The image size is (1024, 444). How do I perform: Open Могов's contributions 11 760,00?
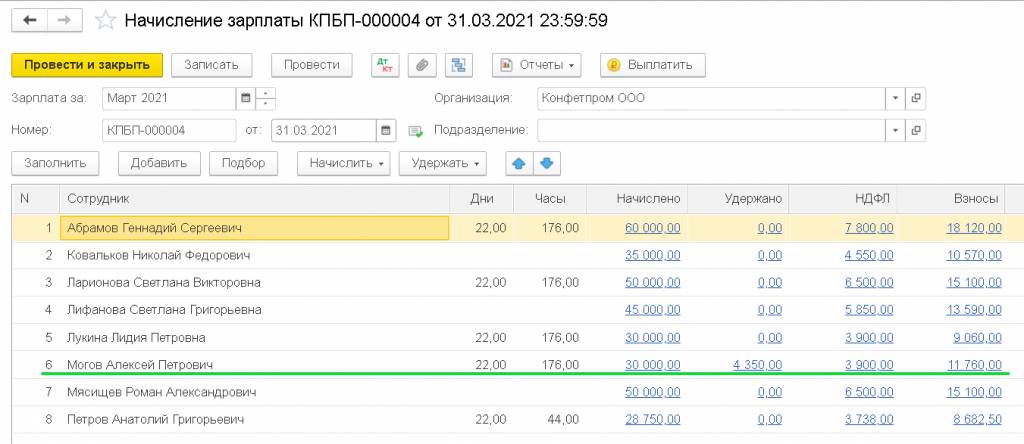click(974, 365)
